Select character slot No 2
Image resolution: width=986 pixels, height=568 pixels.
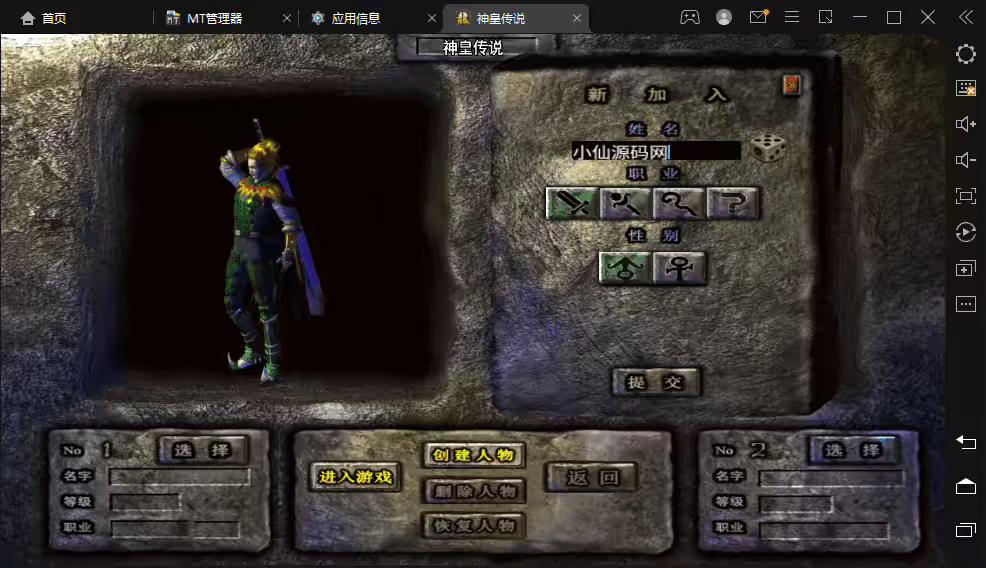pos(853,450)
